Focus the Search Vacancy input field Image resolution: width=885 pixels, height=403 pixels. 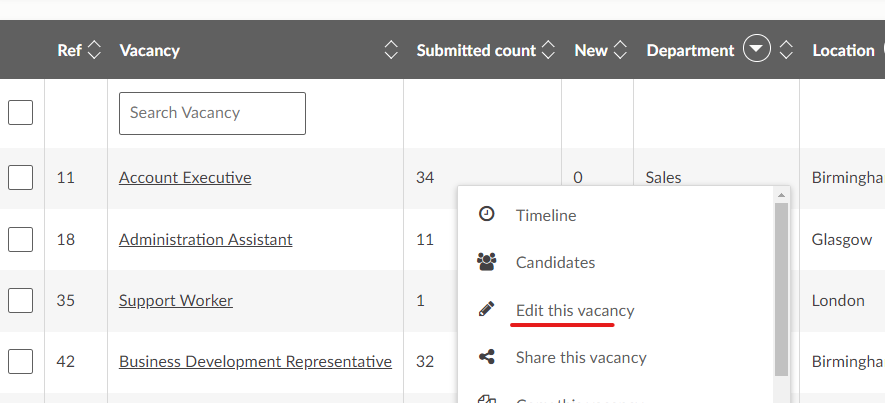212,113
